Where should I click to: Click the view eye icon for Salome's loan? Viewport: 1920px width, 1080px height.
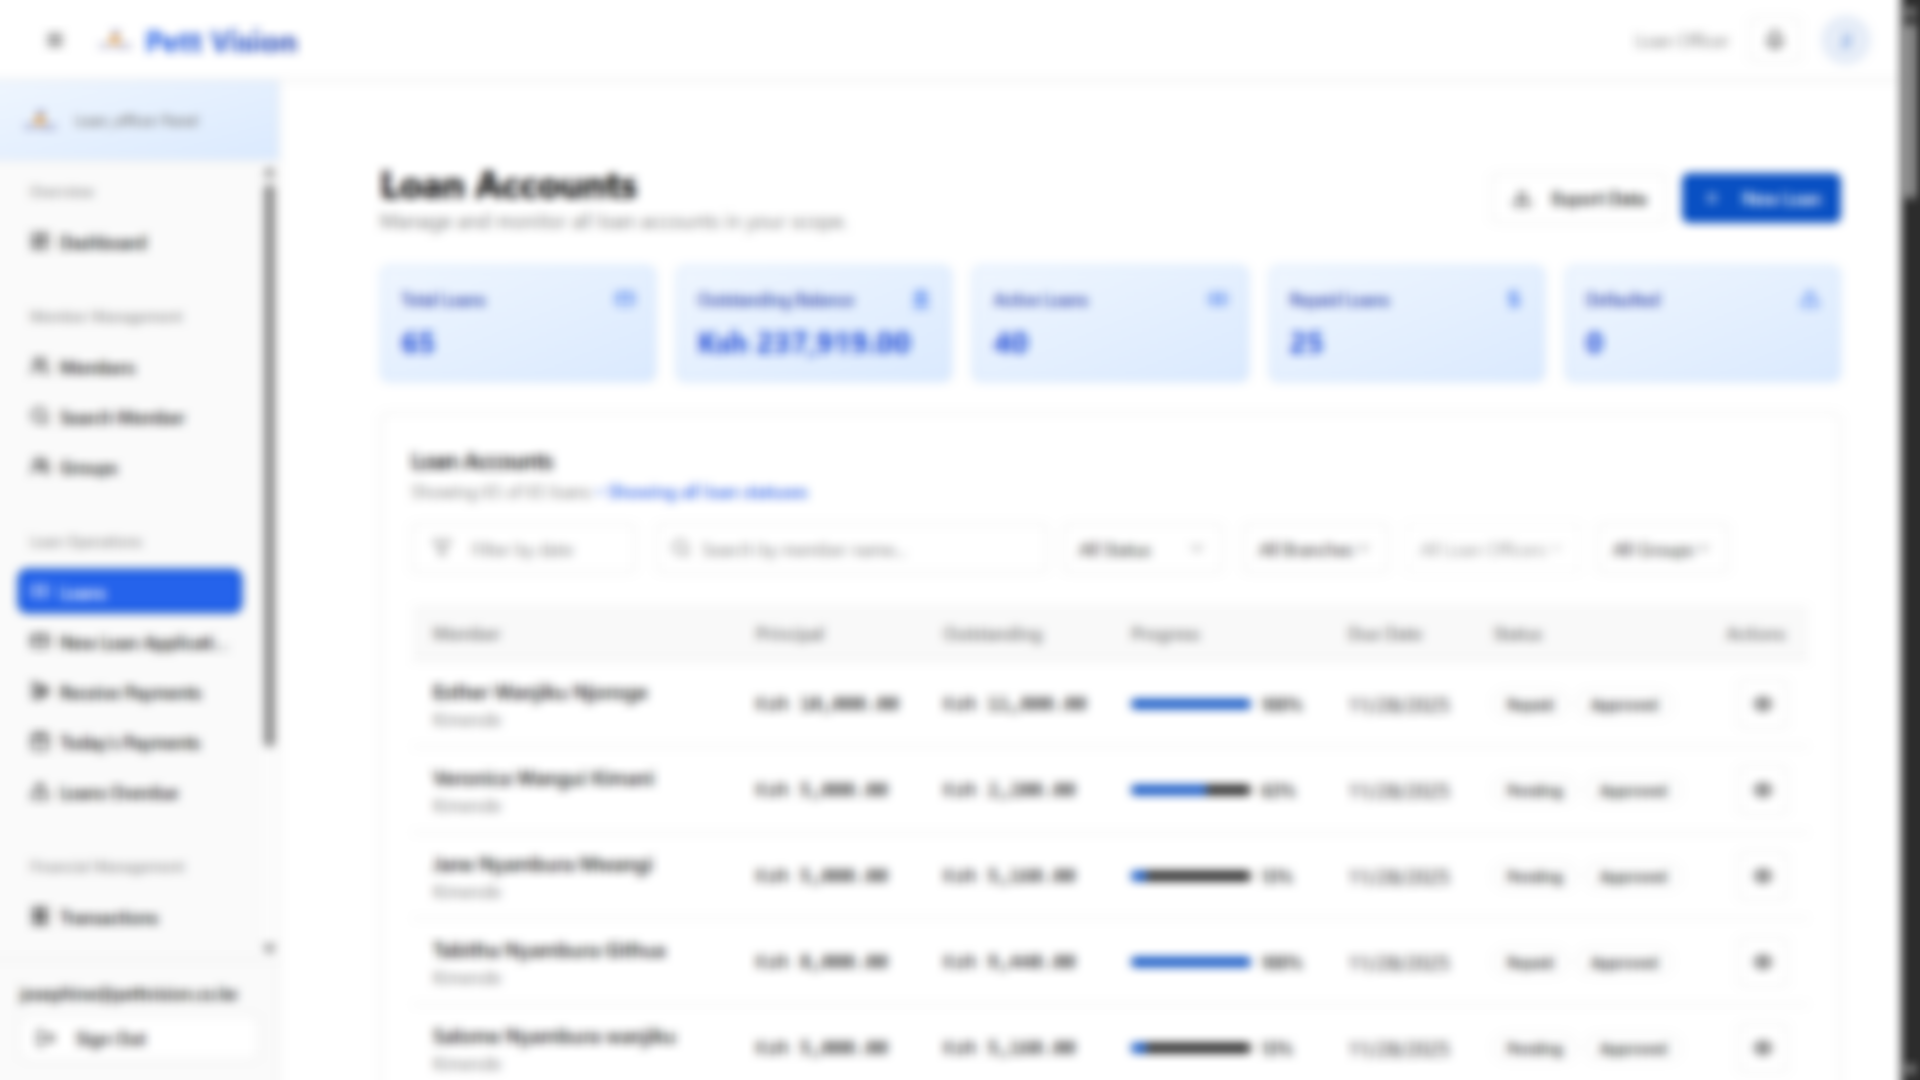[x=1762, y=1048]
